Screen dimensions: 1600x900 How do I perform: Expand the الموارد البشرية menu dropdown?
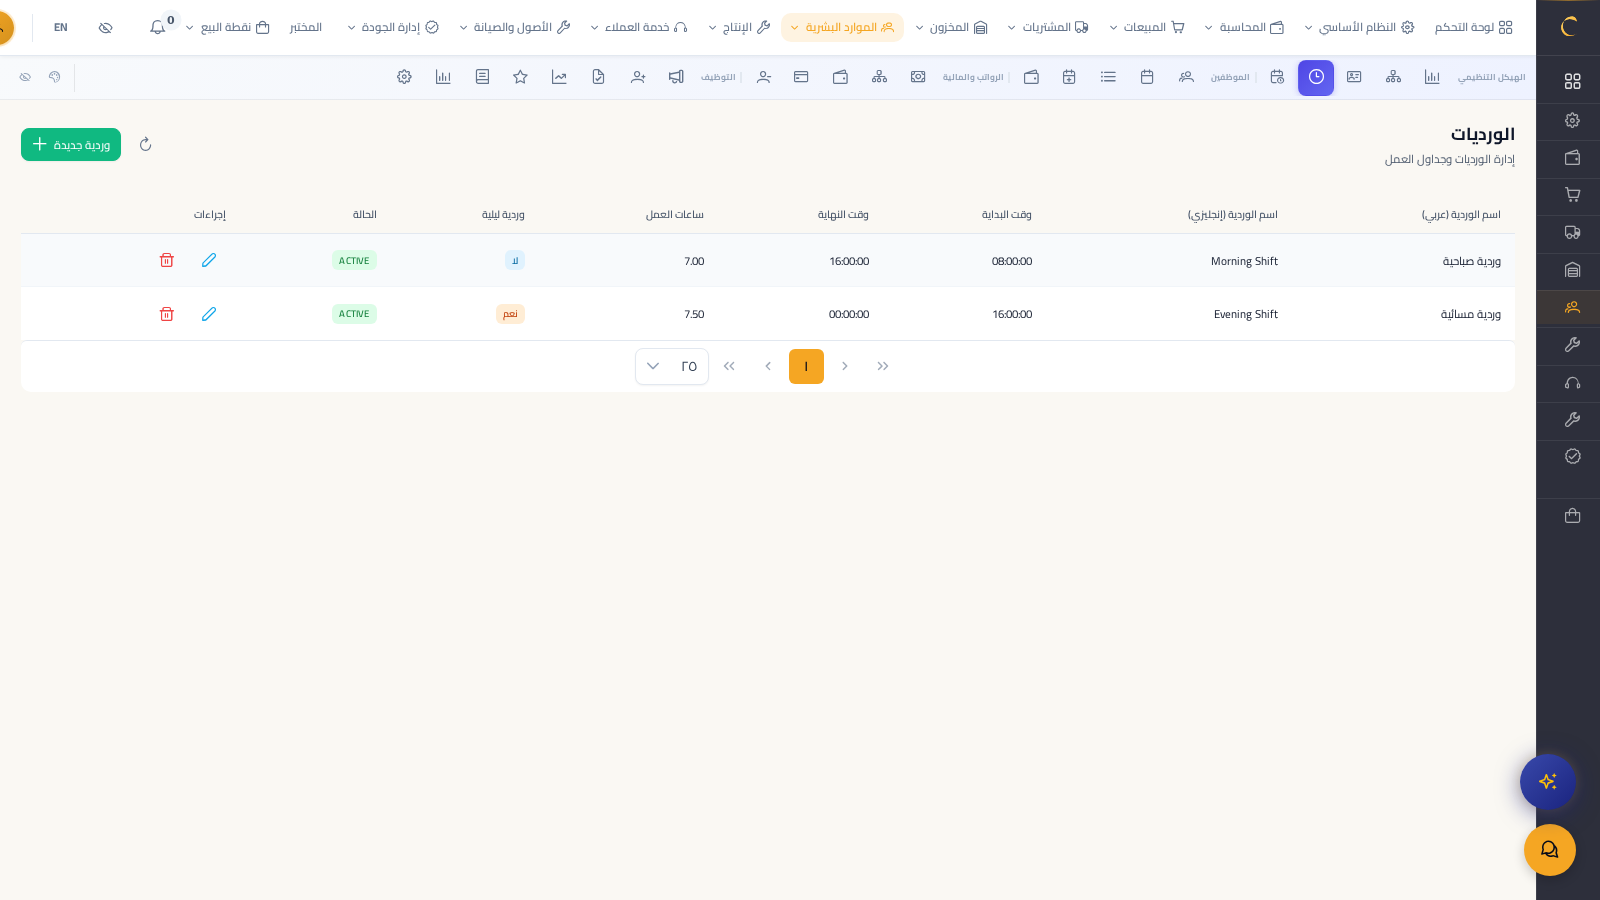842,27
